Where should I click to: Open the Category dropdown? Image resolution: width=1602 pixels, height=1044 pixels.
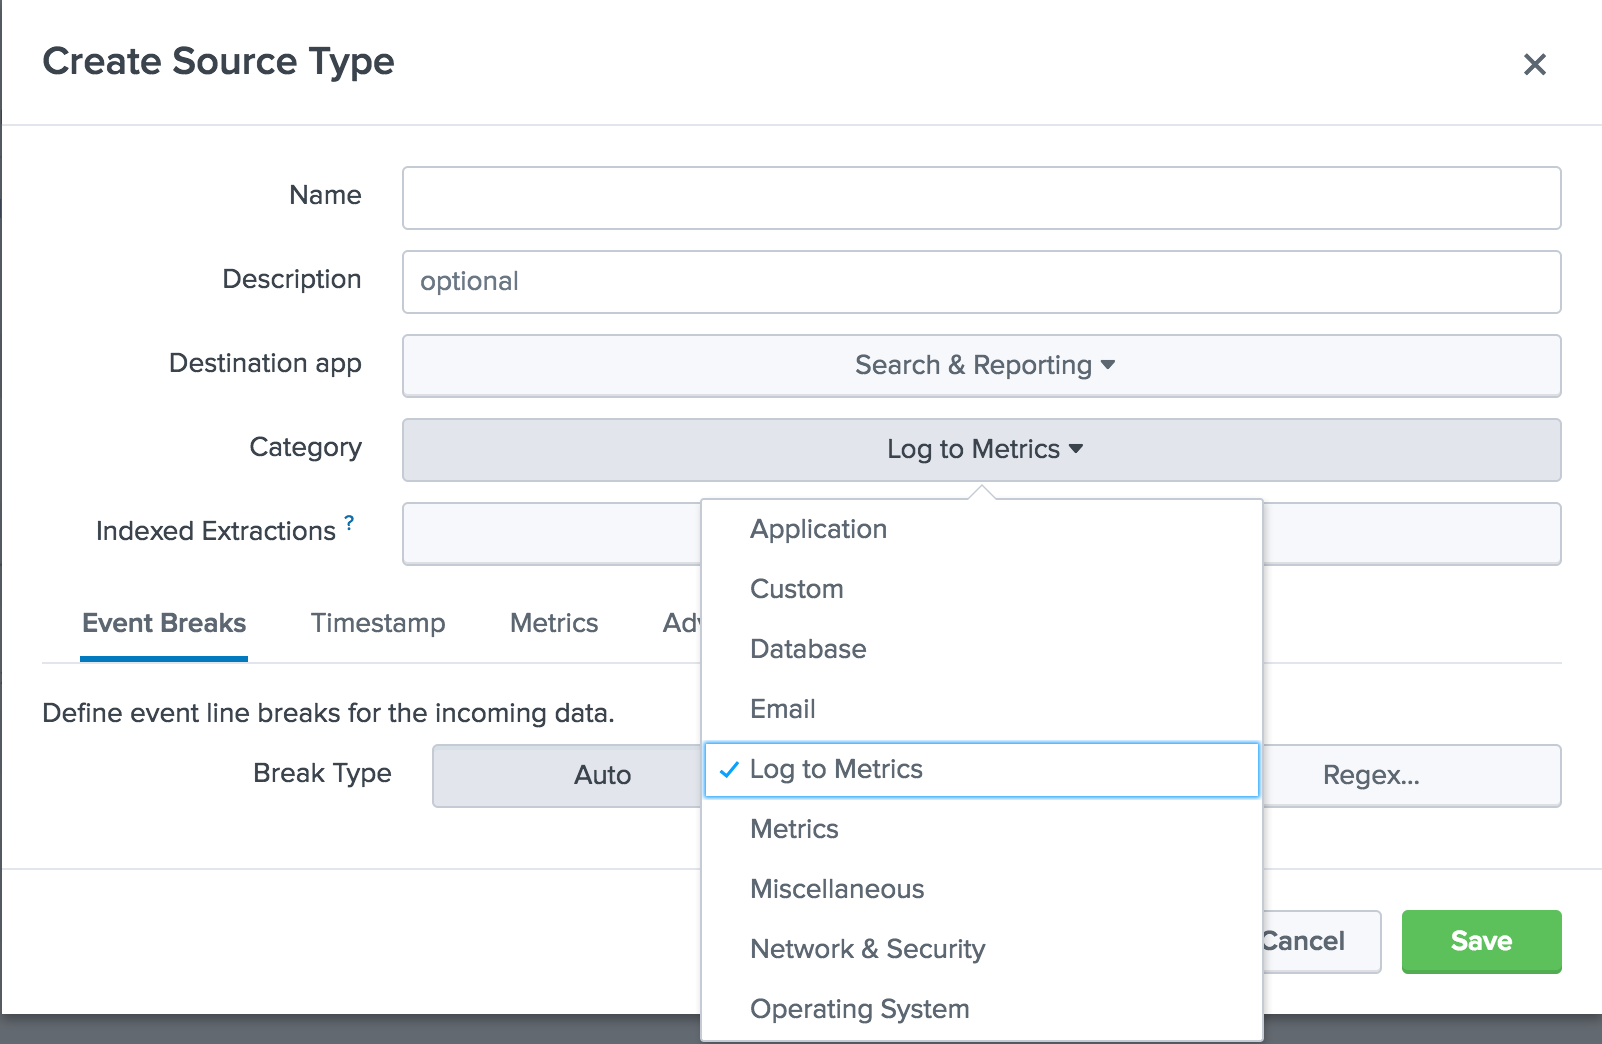tap(981, 449)
